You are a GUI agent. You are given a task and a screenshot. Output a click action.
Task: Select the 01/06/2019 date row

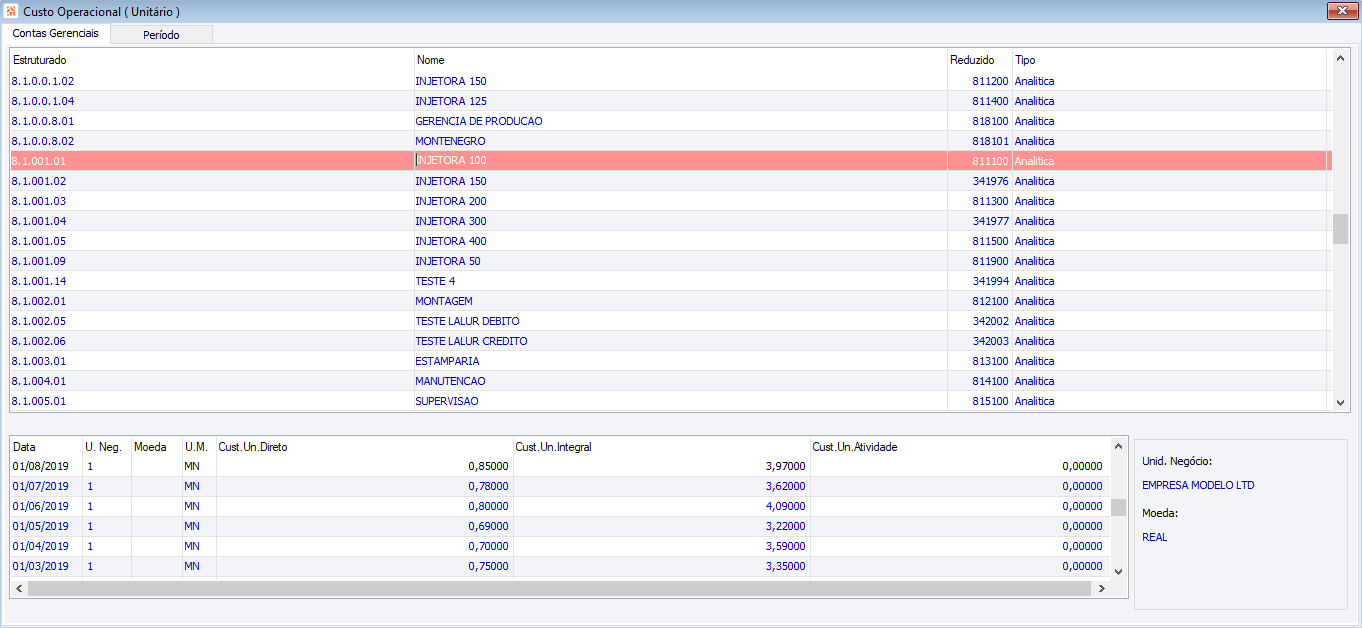click(x=559, y=506)
